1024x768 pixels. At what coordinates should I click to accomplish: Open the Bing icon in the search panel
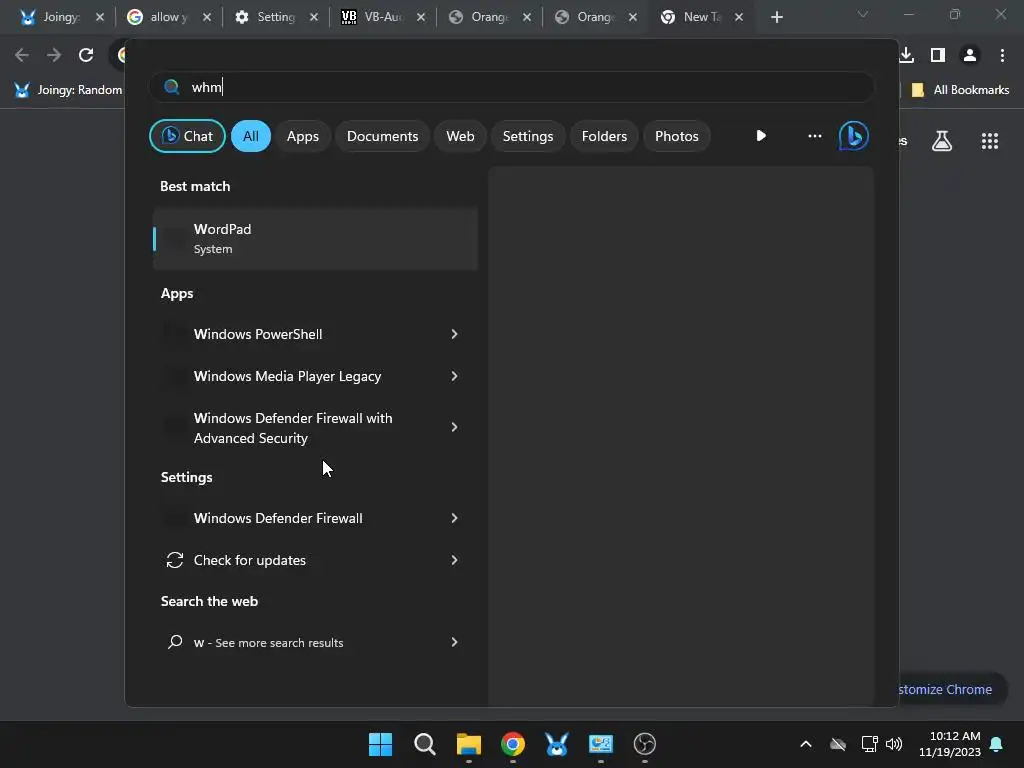(854, 136)
